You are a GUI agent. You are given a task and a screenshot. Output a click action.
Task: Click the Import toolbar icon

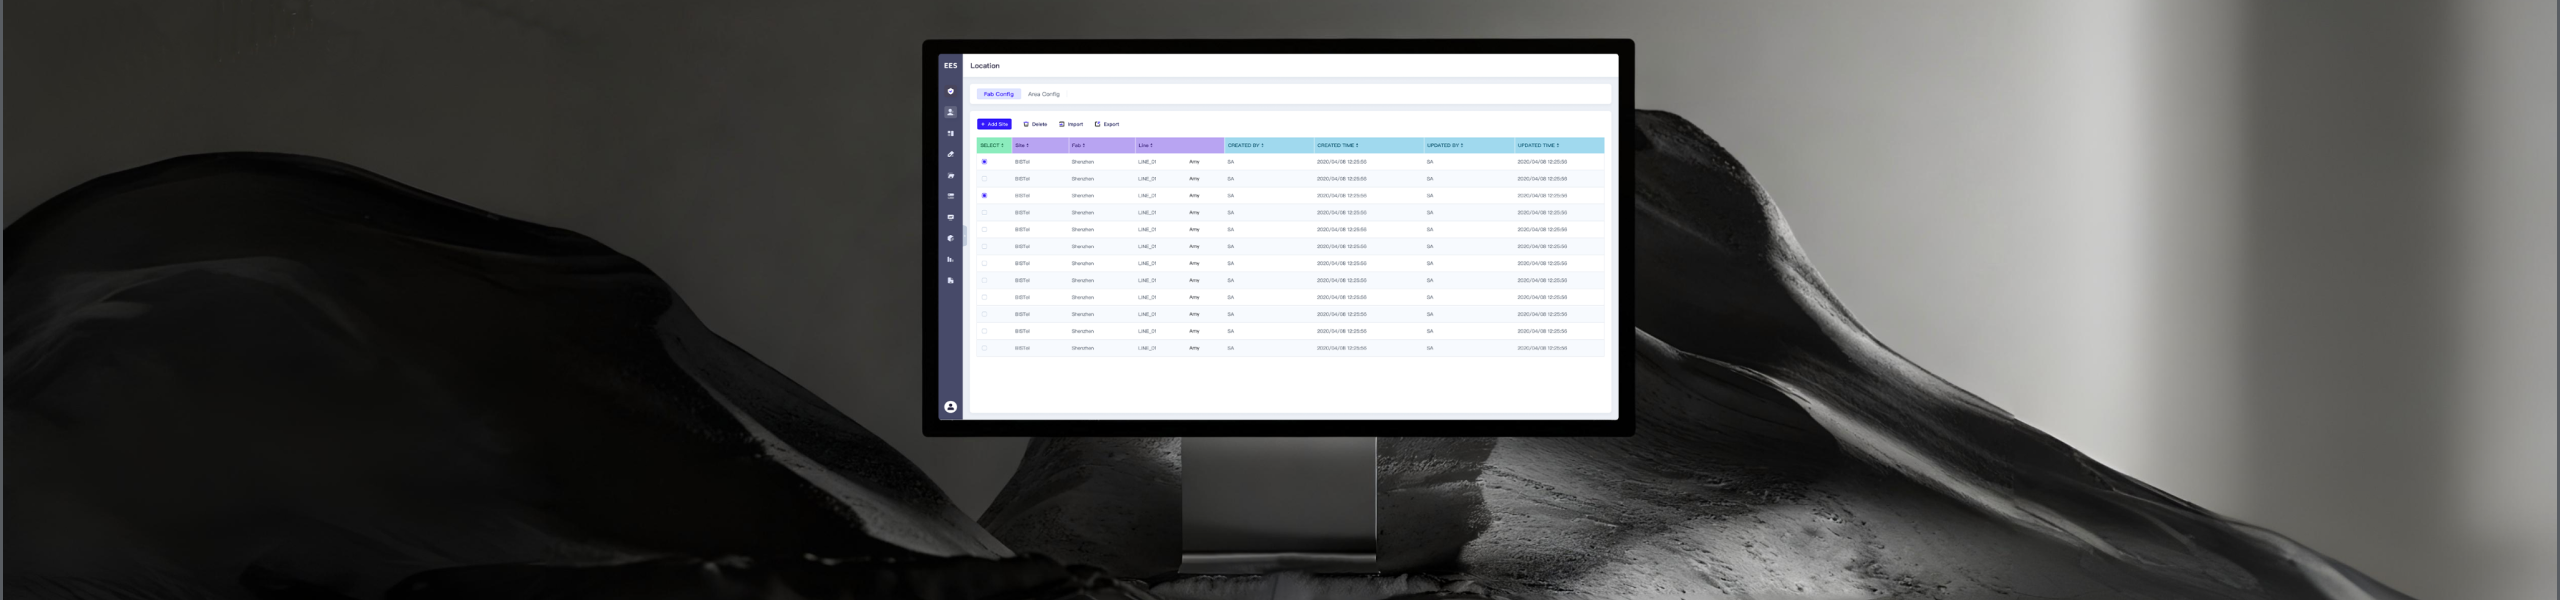tap(1062, 124)
